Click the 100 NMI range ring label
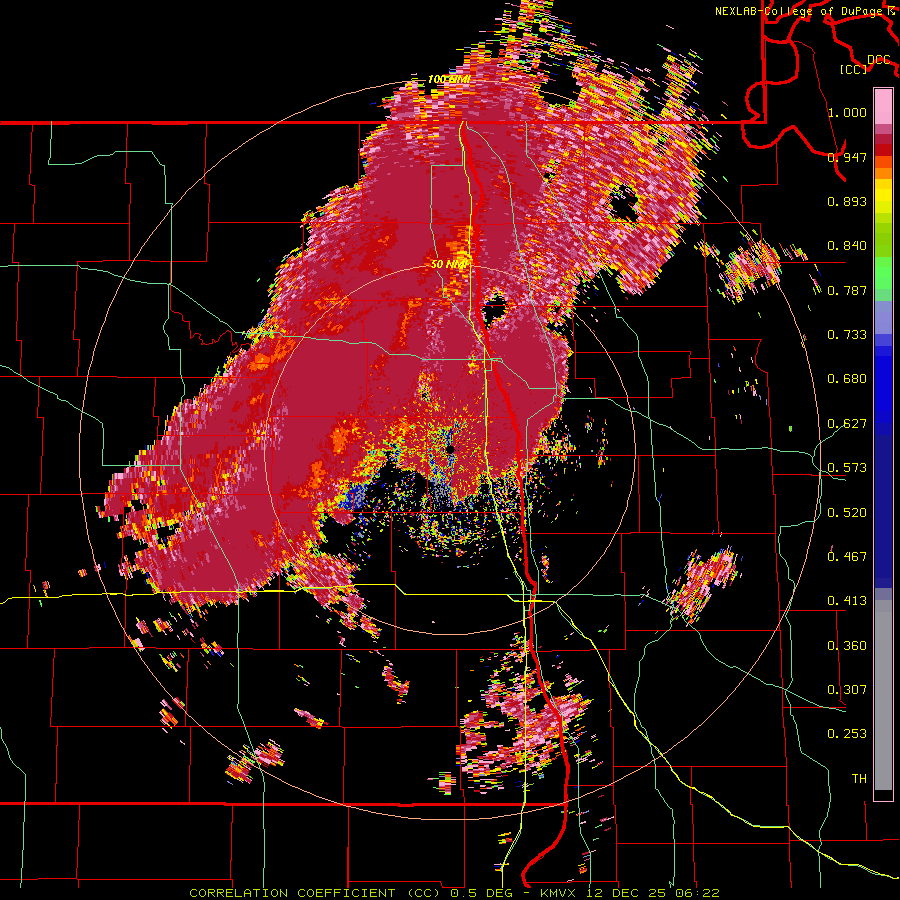 click(x=449, y=79)
